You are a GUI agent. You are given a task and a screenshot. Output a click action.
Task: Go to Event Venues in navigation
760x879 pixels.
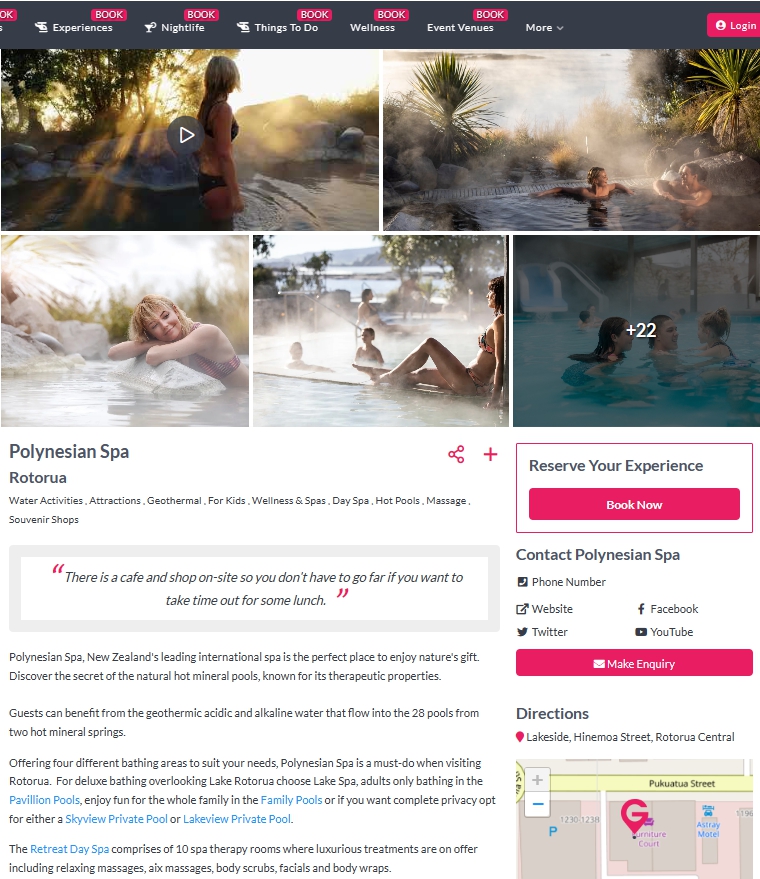pyautogui.click(x=460, y=27)
